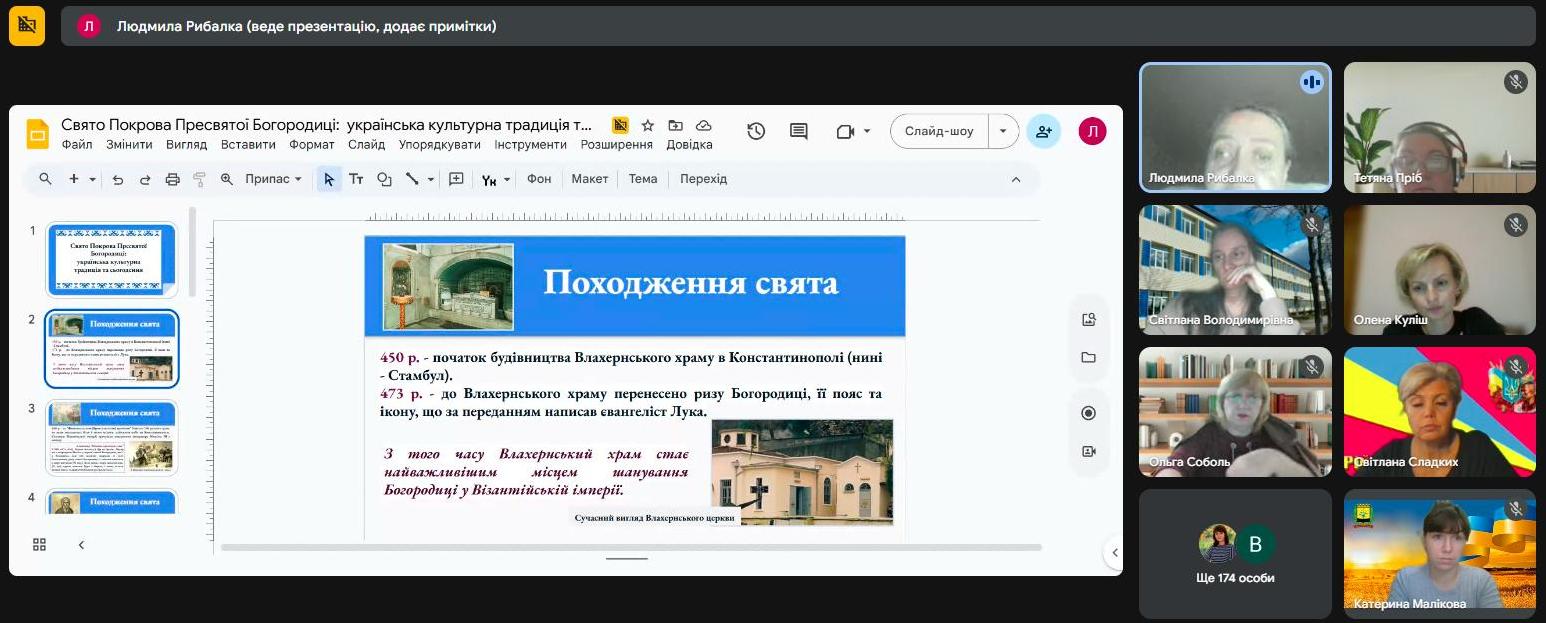The image size is (1546, 623).
Task: Select the text box tool
Action: pyautogui.click(x=356, y=179)
